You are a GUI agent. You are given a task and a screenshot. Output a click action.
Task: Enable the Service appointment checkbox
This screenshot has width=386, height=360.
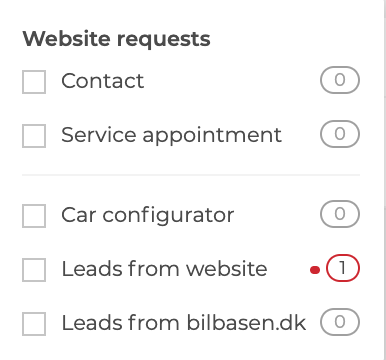(x=34, y=136)
